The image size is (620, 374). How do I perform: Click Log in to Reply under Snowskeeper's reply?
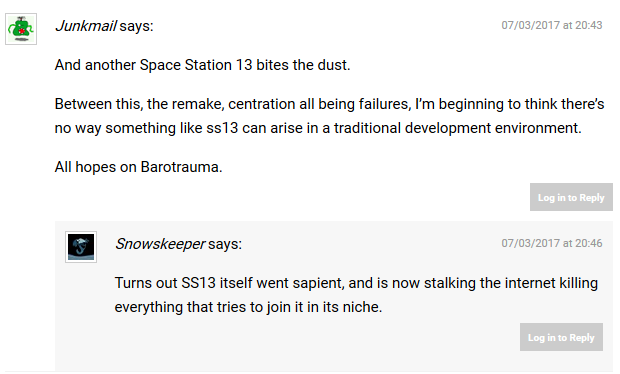[x=561, y=337]
